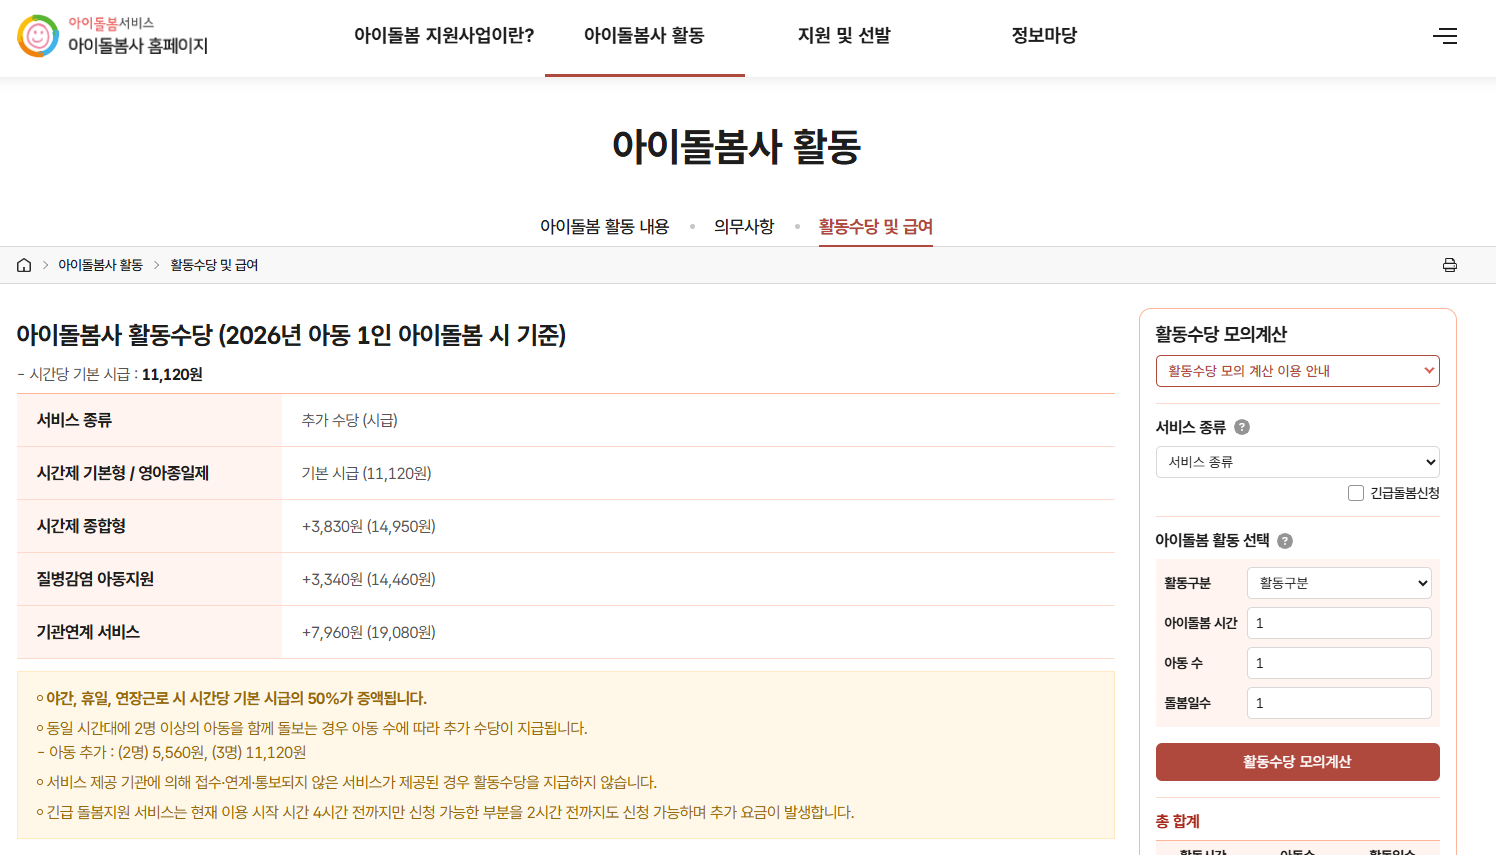This screenshot has height=855, width=1496.
Task: Click the home icon in breadcrumb
Action: (x=24, y=265)
